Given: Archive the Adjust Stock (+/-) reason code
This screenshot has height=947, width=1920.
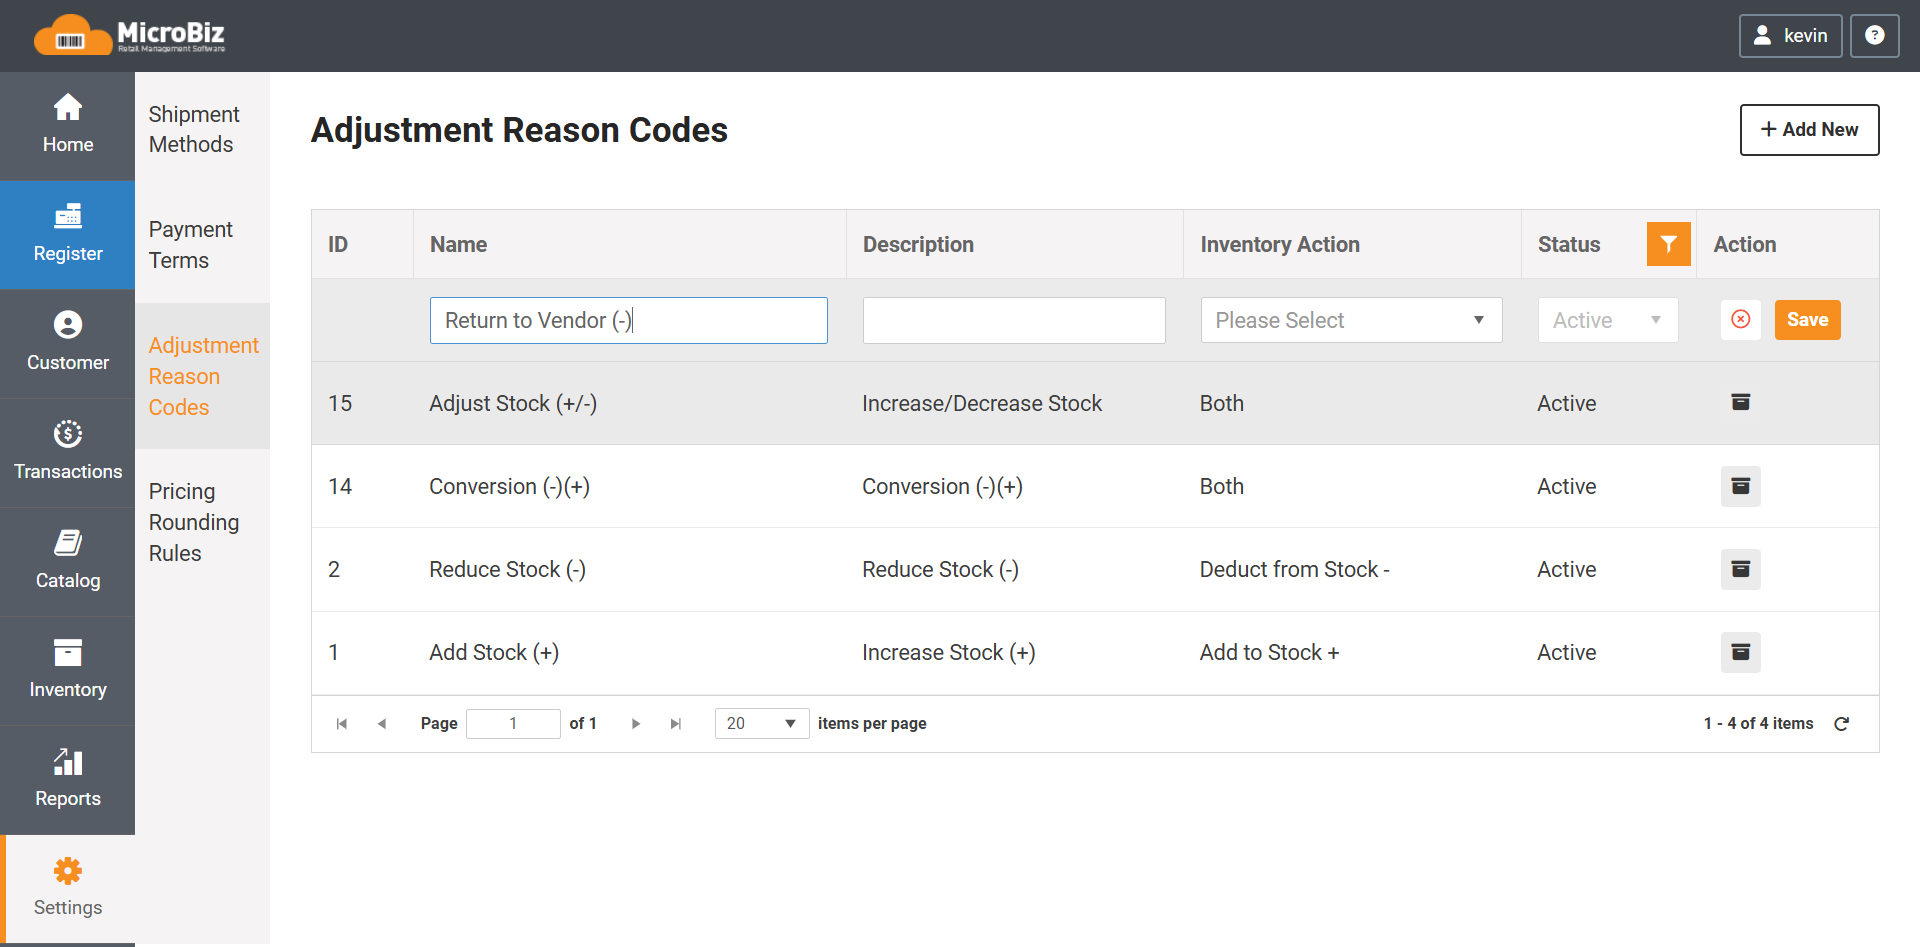Looking at the screenshot, I should coord(1740,403).
